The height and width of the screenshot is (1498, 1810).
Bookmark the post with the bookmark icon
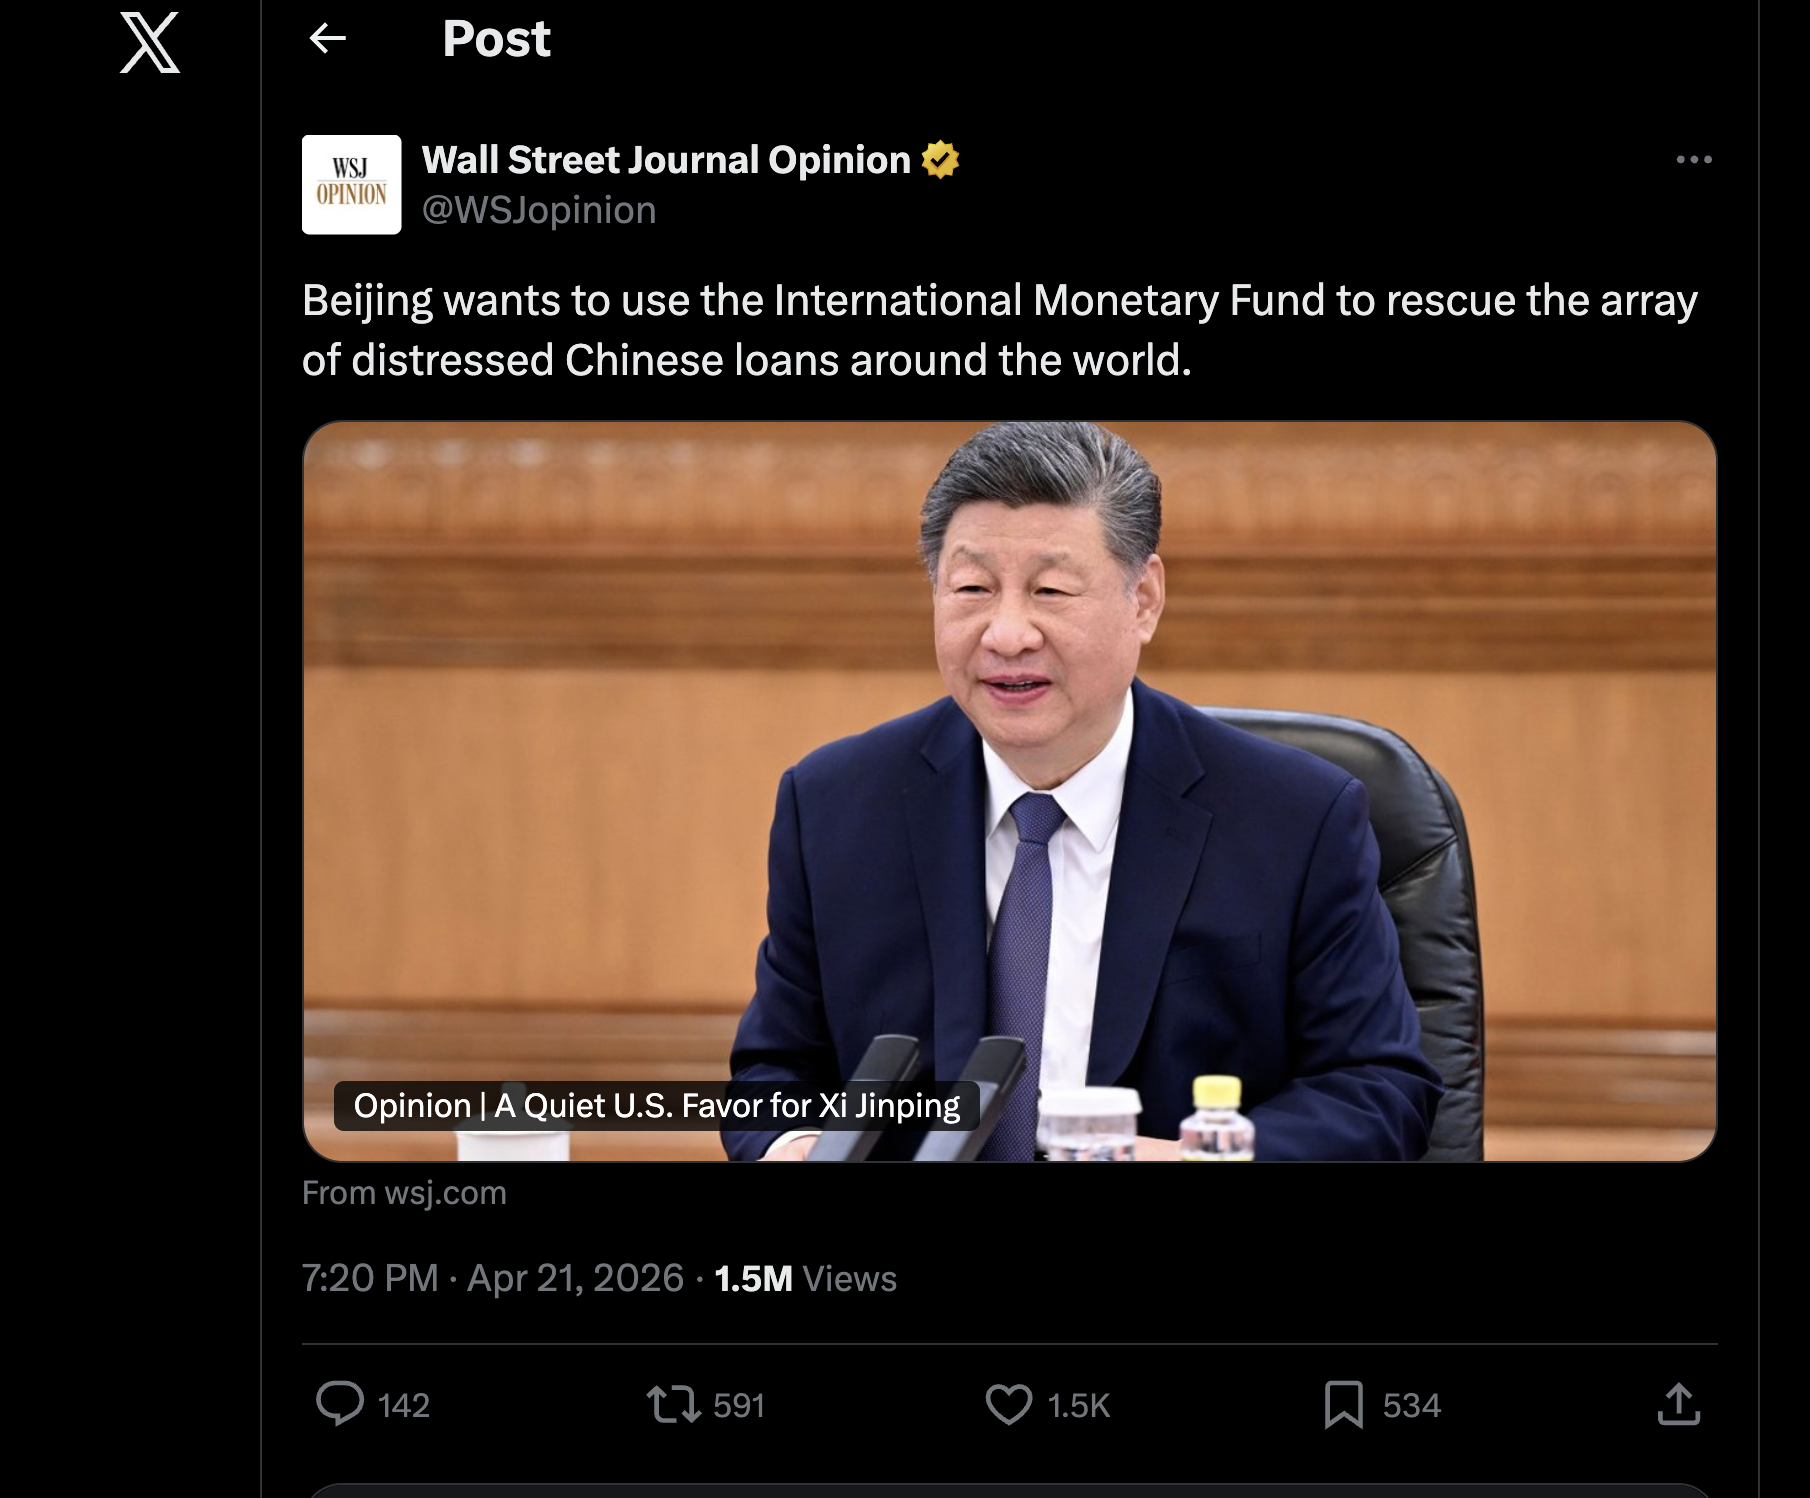[x=1344, y=1404]
